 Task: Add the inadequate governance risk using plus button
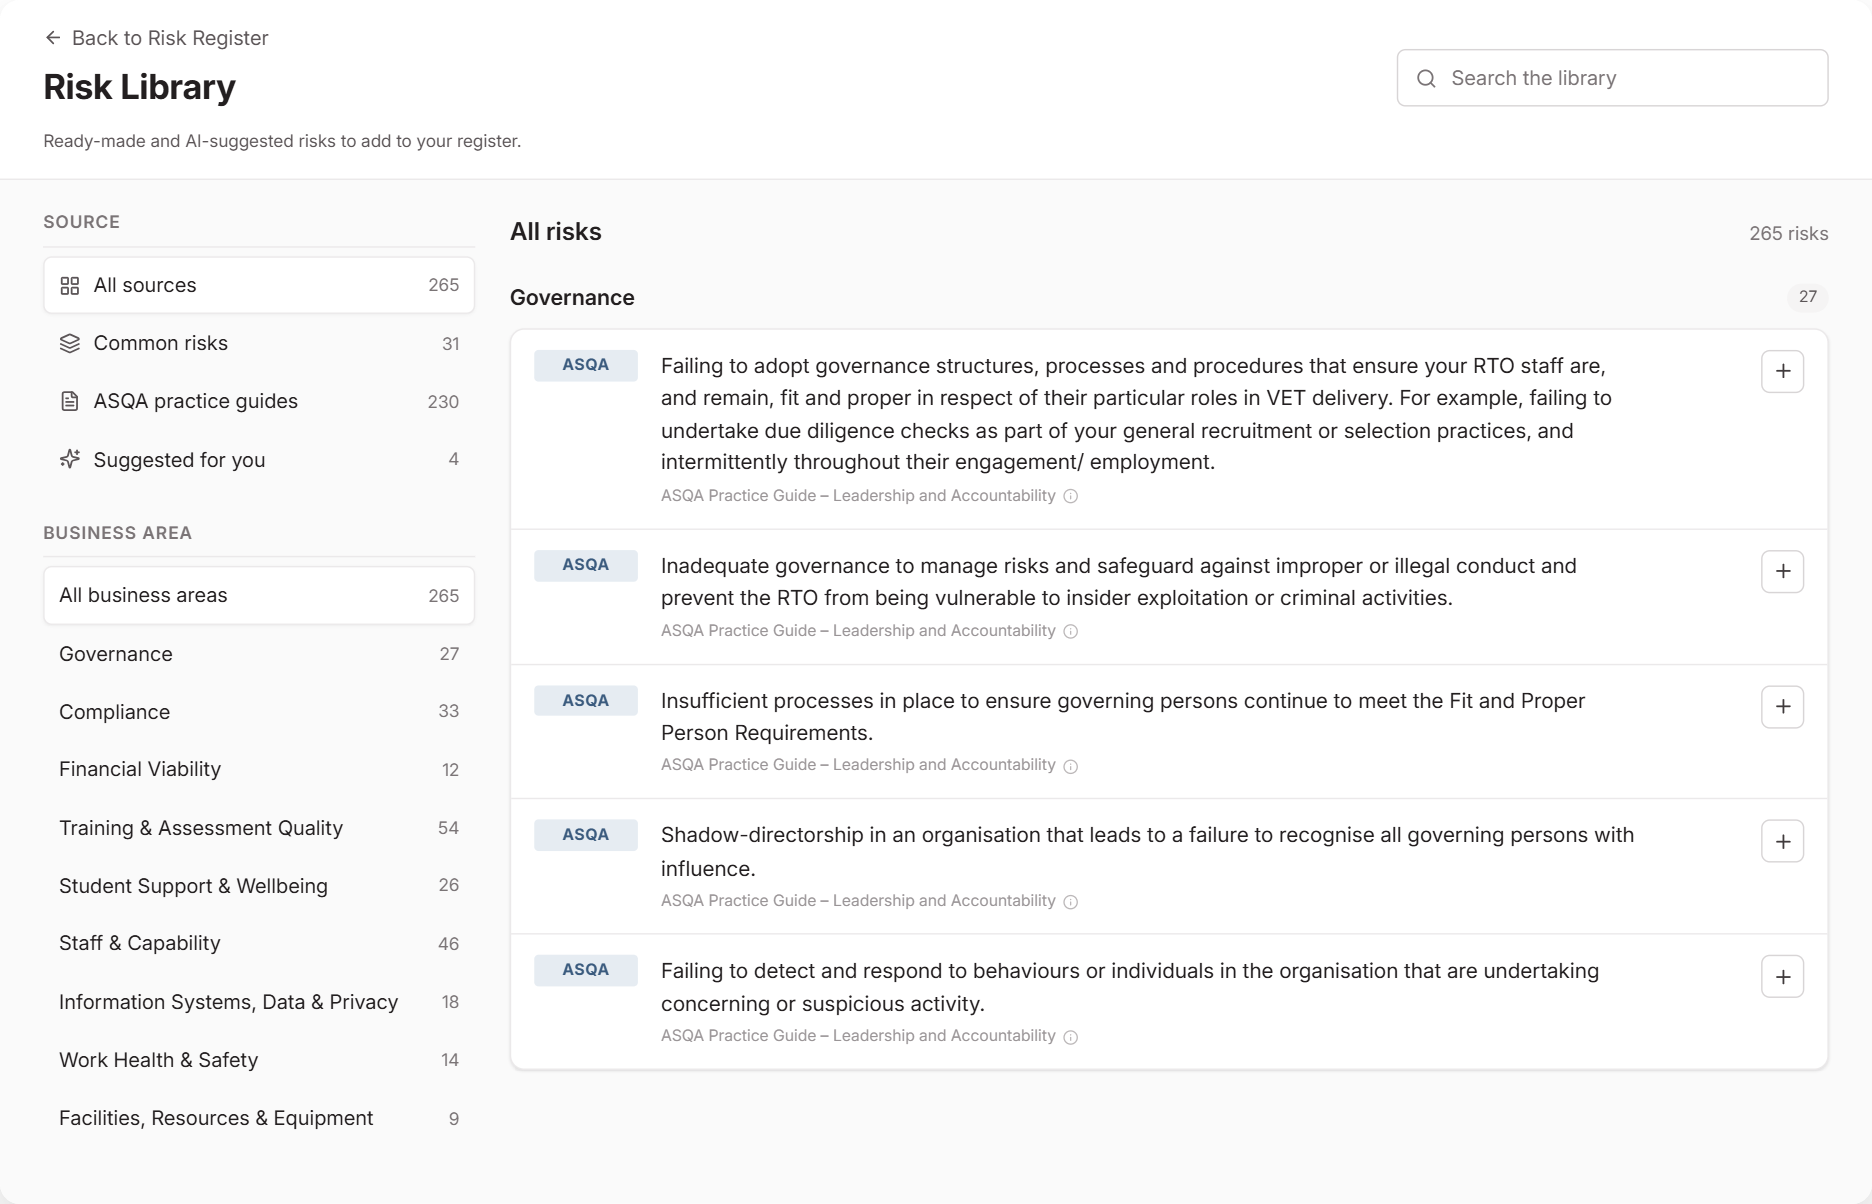pos(1782,571)
